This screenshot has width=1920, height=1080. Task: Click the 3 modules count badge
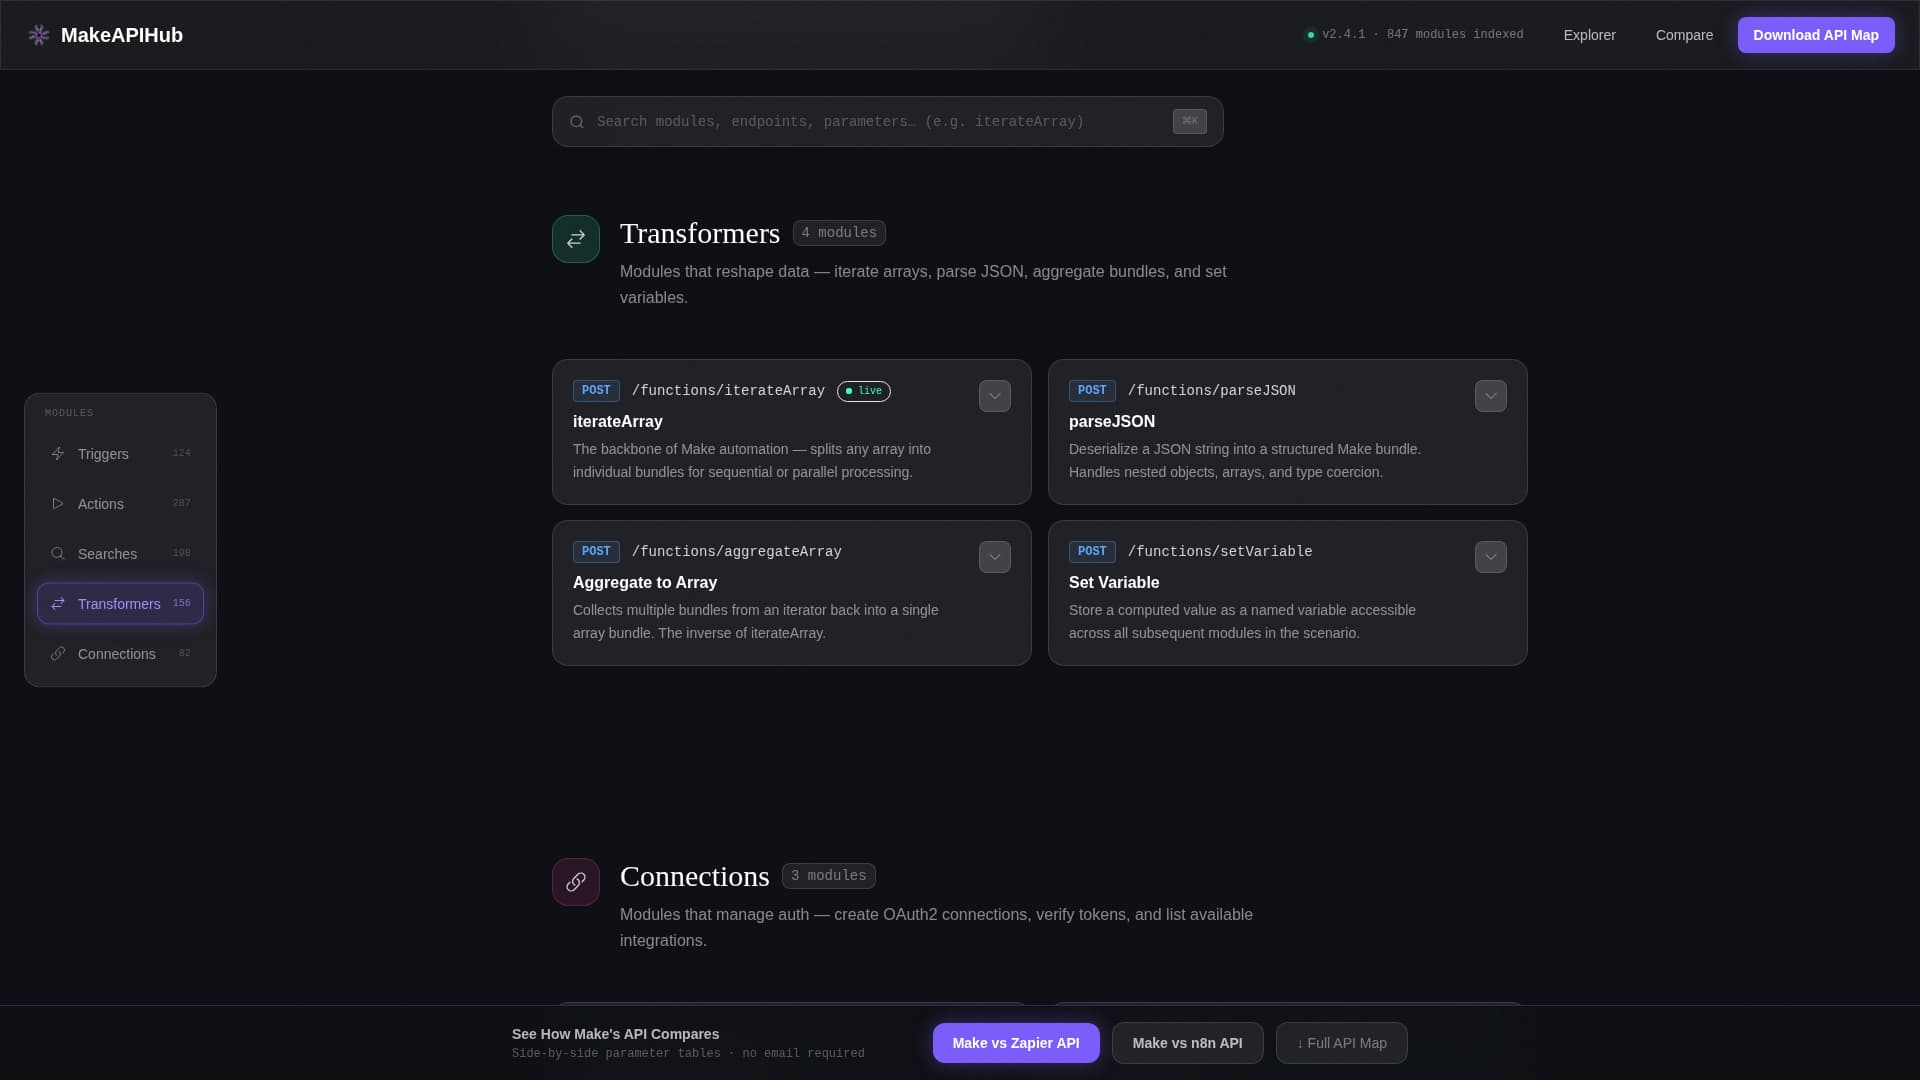829,876
